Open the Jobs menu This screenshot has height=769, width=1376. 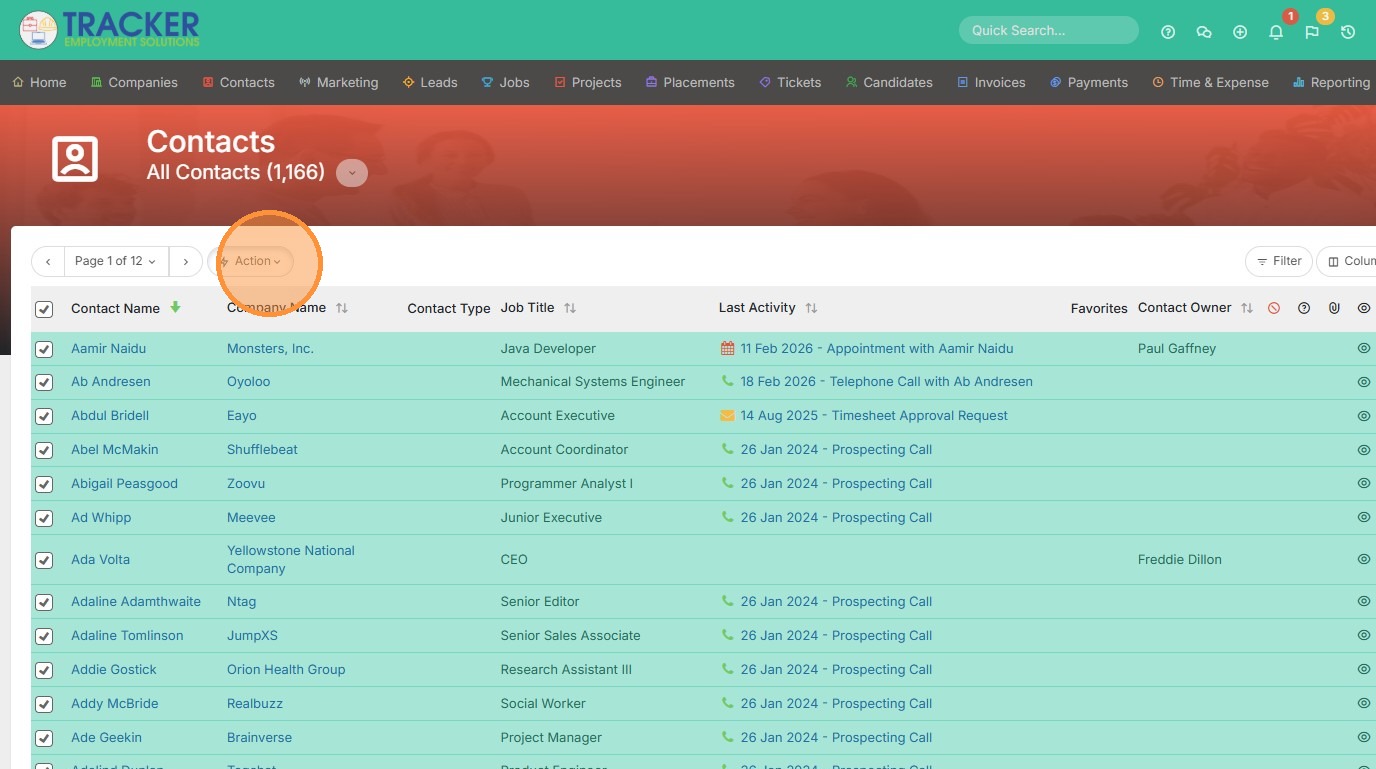click(506, 83)
